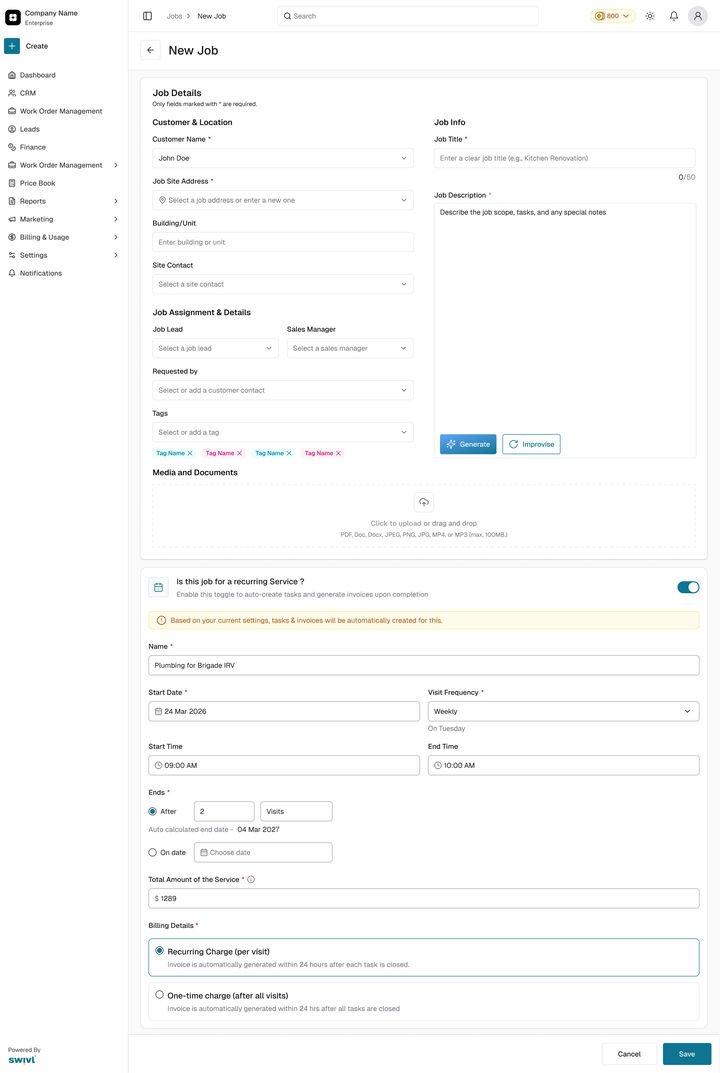Click the Job Title input field
This screenshot has width=720, height=1073.
[x=564, y=158]
